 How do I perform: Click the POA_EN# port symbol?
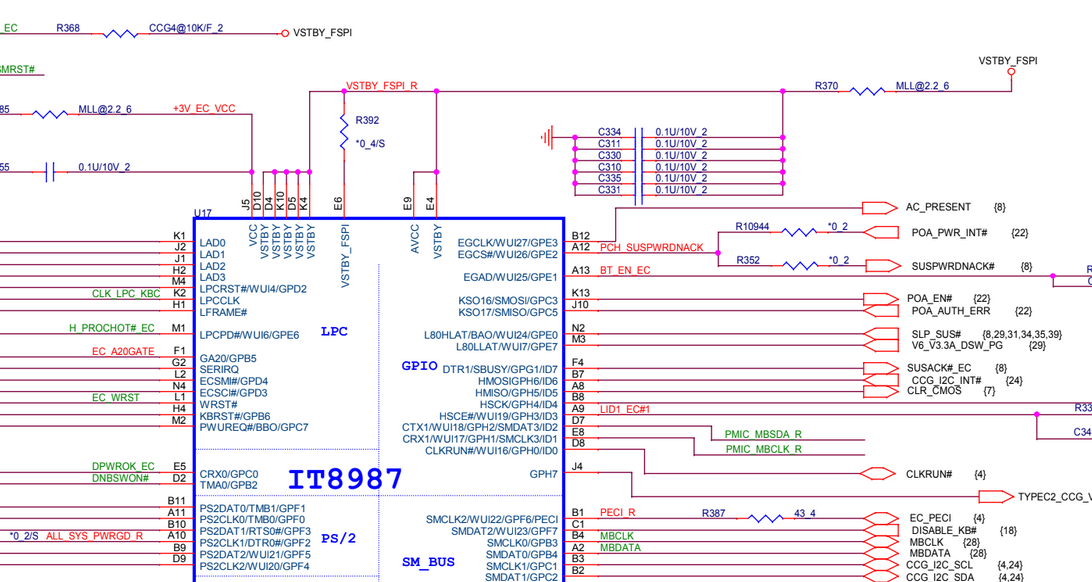(x=881, y=299)
